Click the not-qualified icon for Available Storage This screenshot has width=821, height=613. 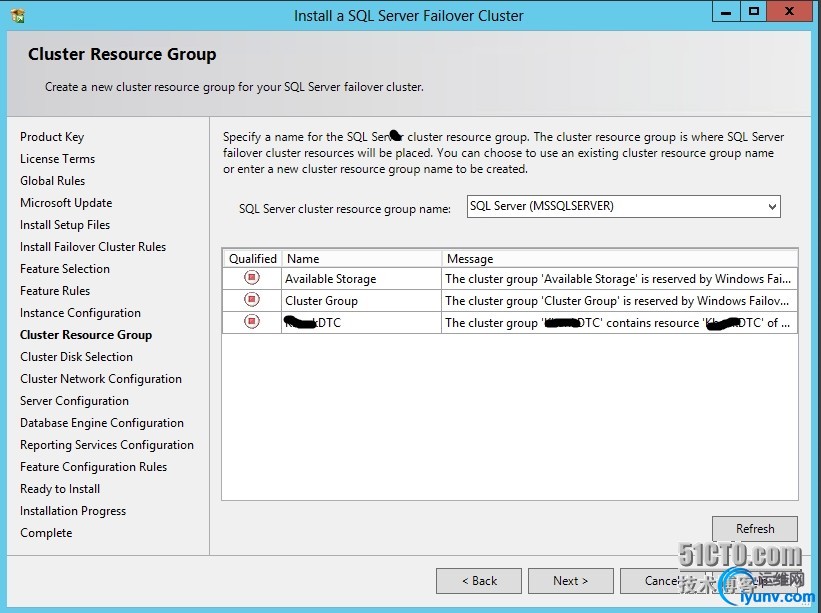coord(252,277)
